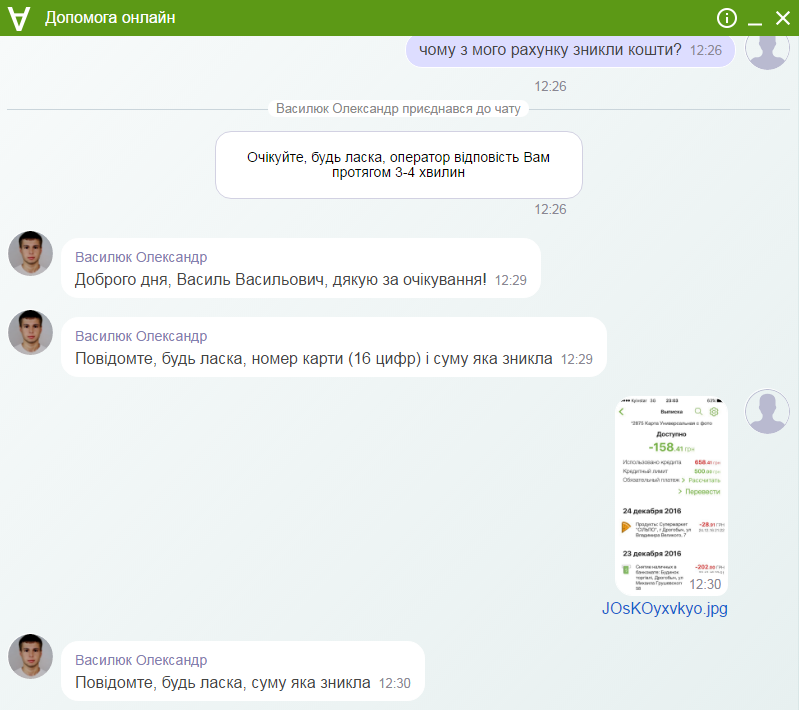Open the JOsKOyxvkyo.jpg file link
Screen dimensions: 799x719
click(664, 608)
